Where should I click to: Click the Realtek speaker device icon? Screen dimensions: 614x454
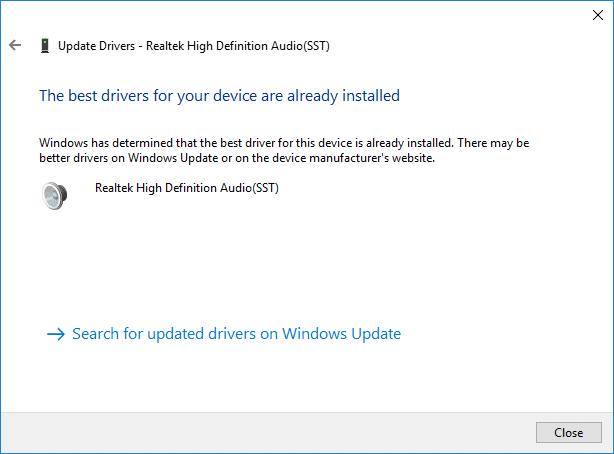coord(55,195)
